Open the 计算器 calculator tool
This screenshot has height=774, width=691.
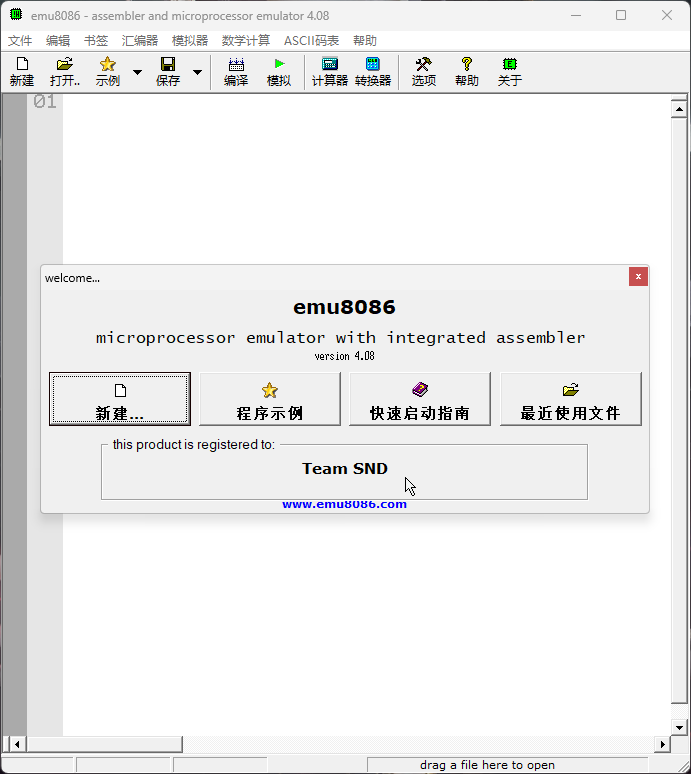coord(330,72)
